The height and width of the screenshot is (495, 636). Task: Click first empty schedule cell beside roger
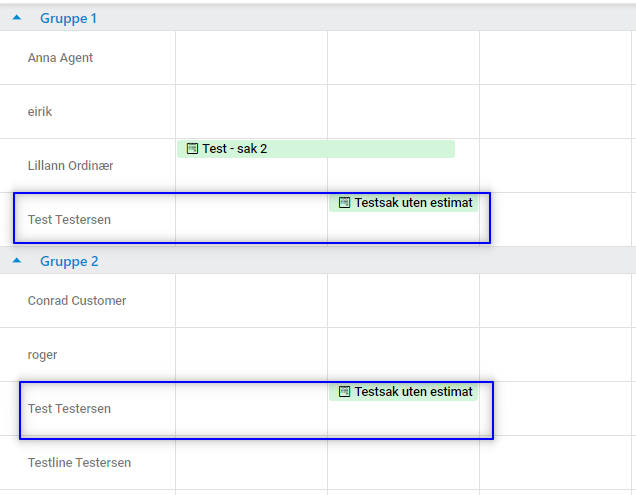point(251,355)
